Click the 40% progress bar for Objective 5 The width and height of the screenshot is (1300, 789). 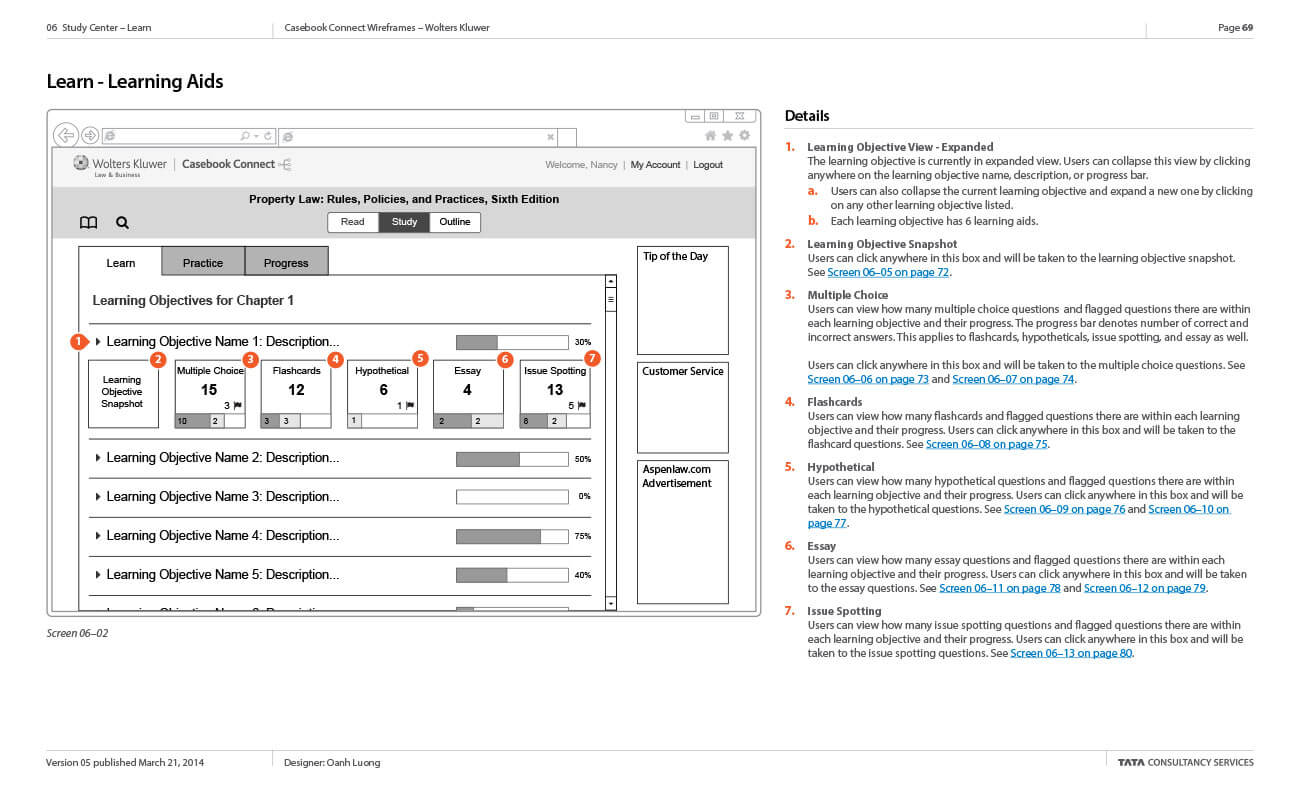click(x=512, y=575)
